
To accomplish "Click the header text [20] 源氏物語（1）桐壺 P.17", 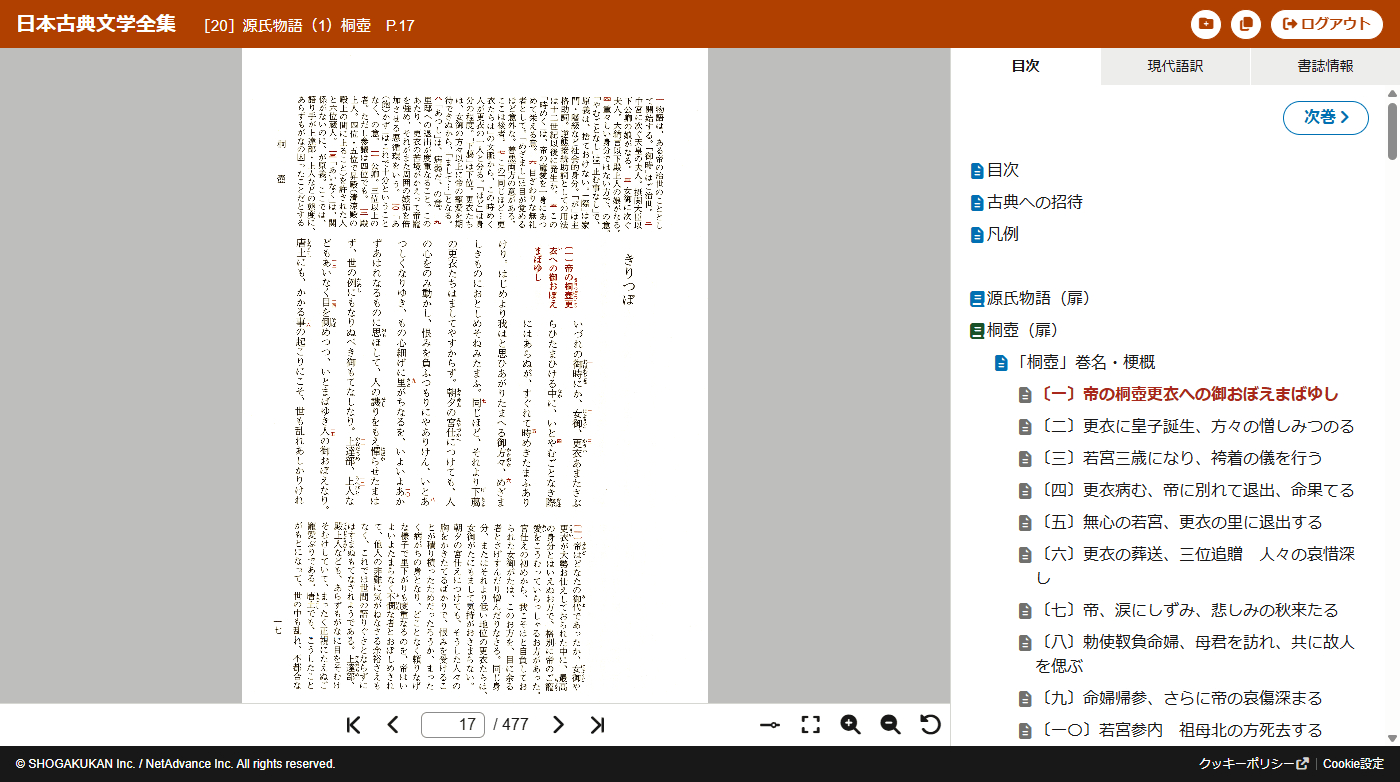I will pos(309,25).
